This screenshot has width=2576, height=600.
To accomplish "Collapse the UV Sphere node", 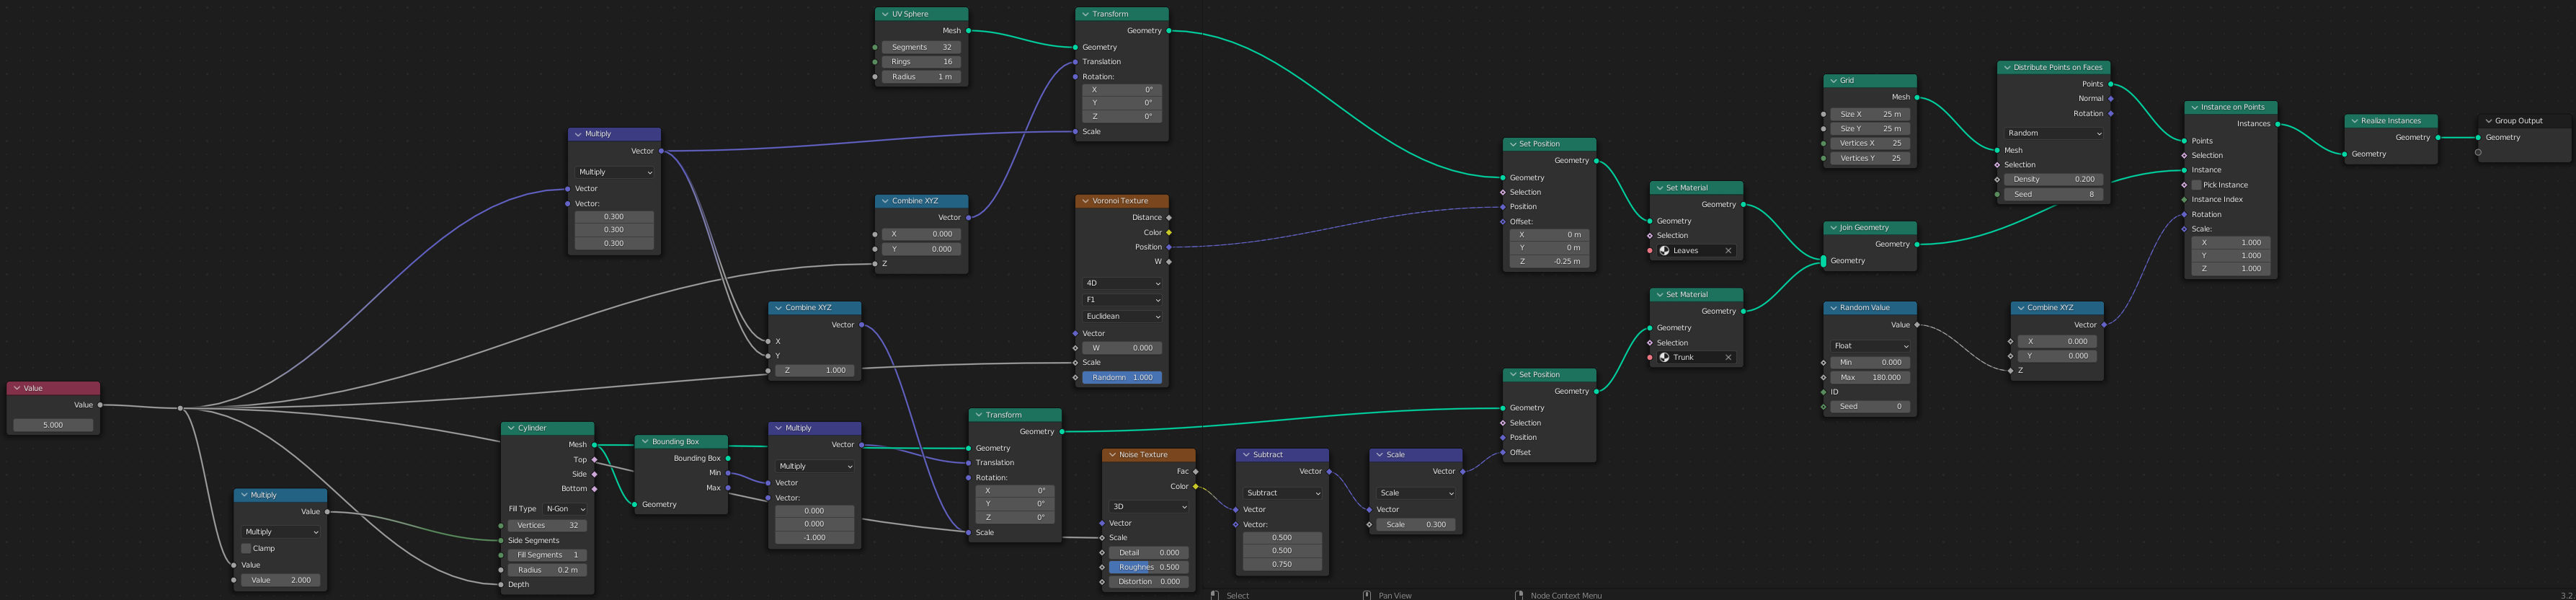I will pyautogui.click(x=885, y=14).
